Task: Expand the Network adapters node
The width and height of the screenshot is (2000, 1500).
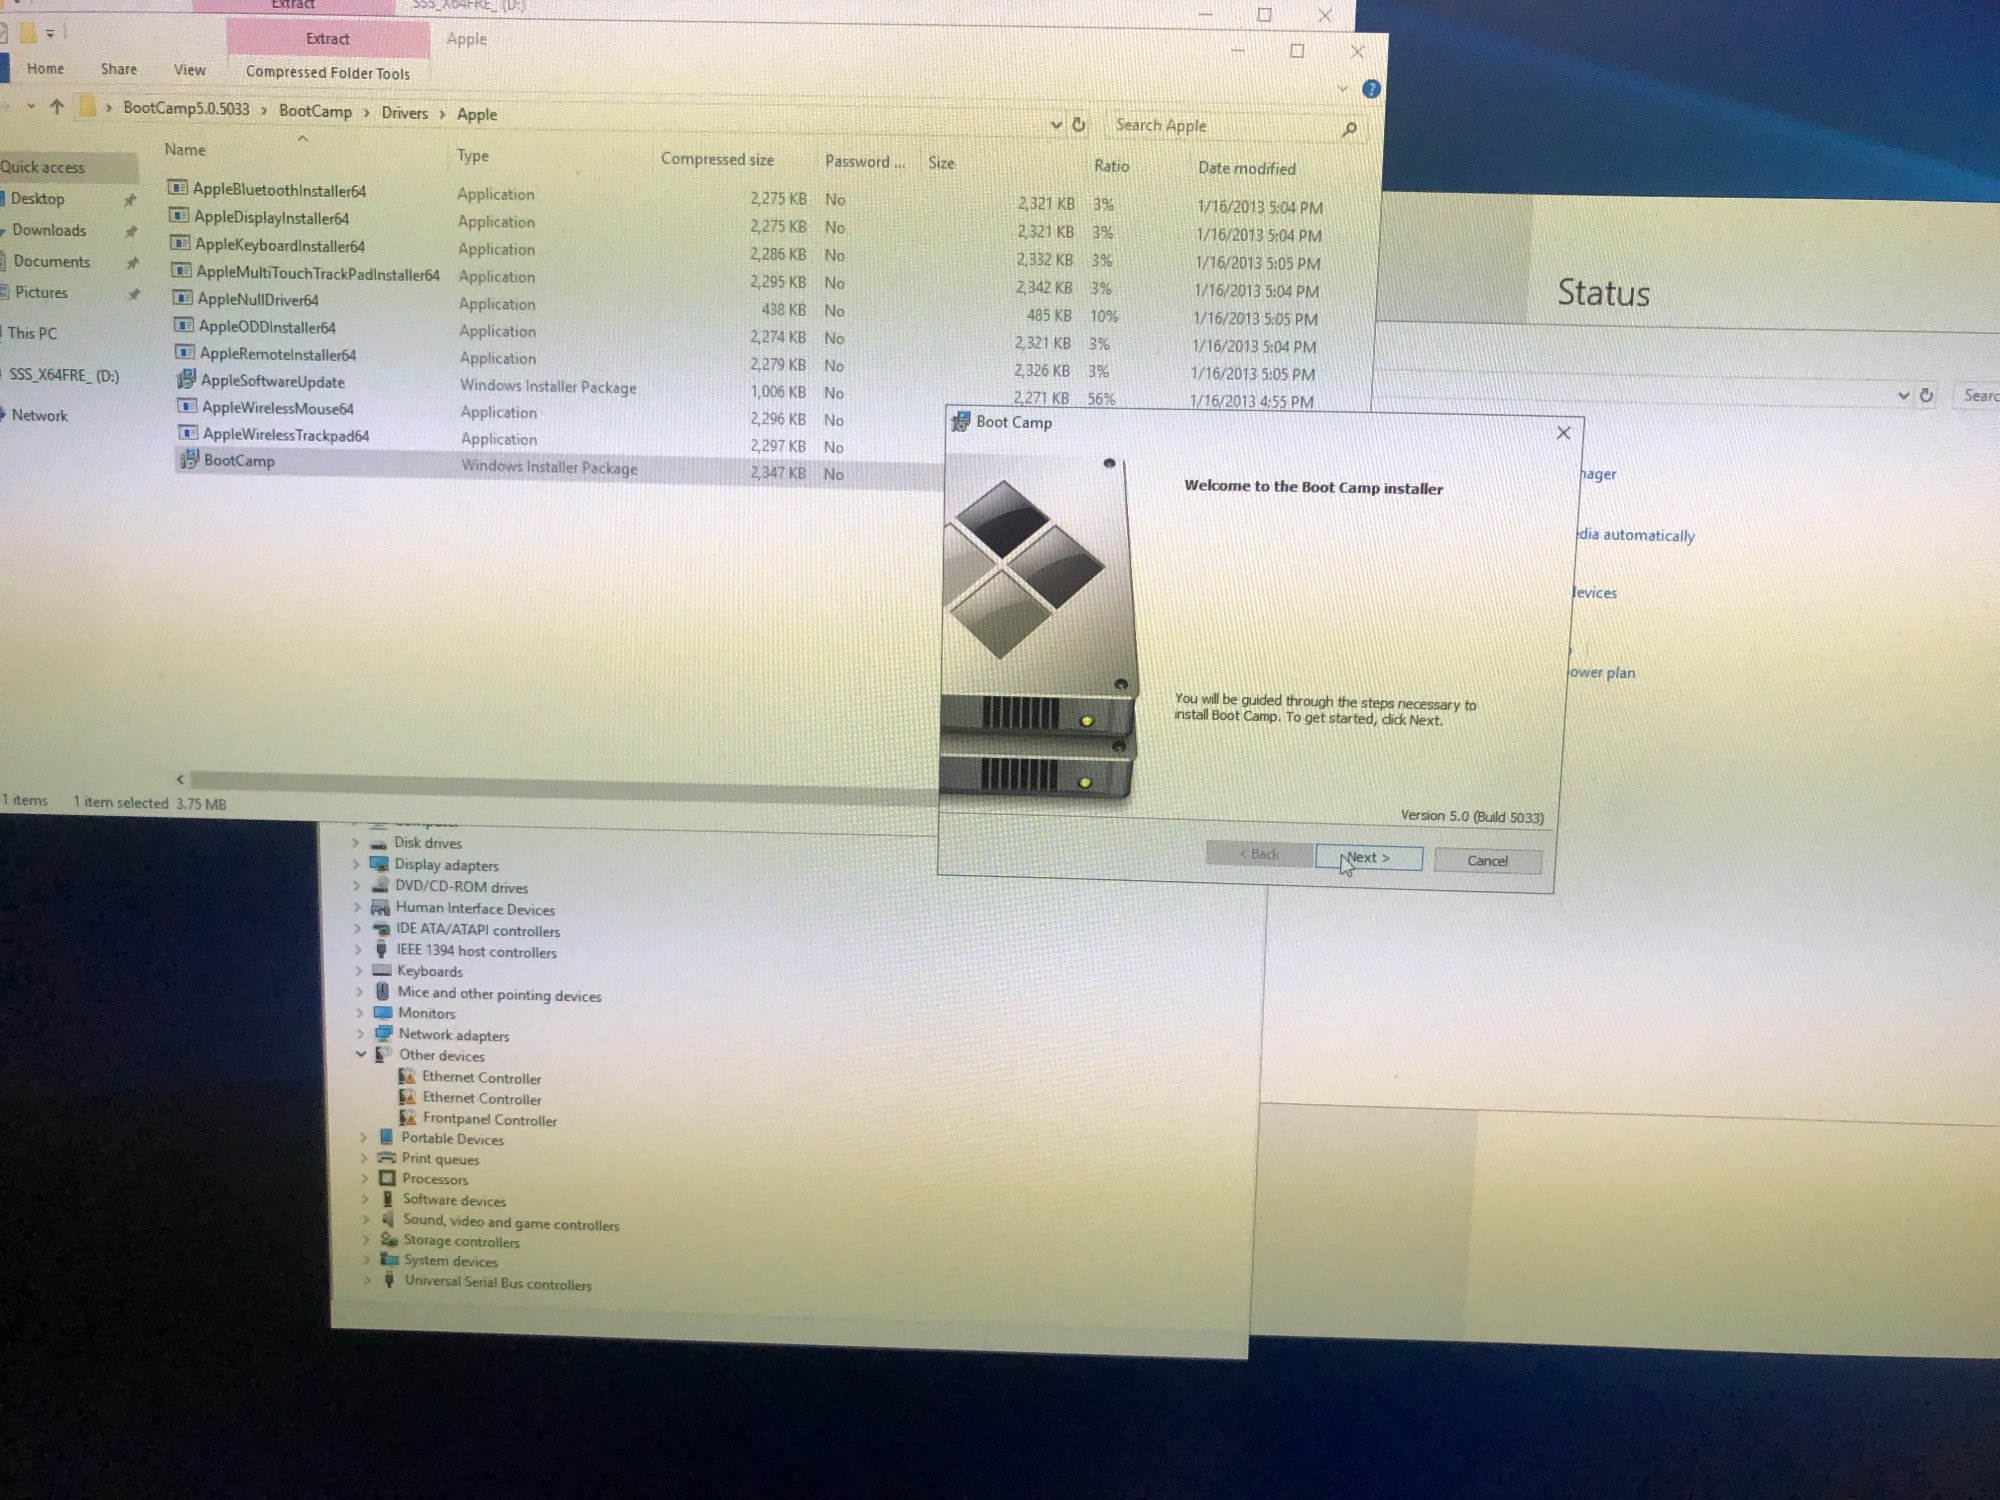Action: coord(360,1033)
